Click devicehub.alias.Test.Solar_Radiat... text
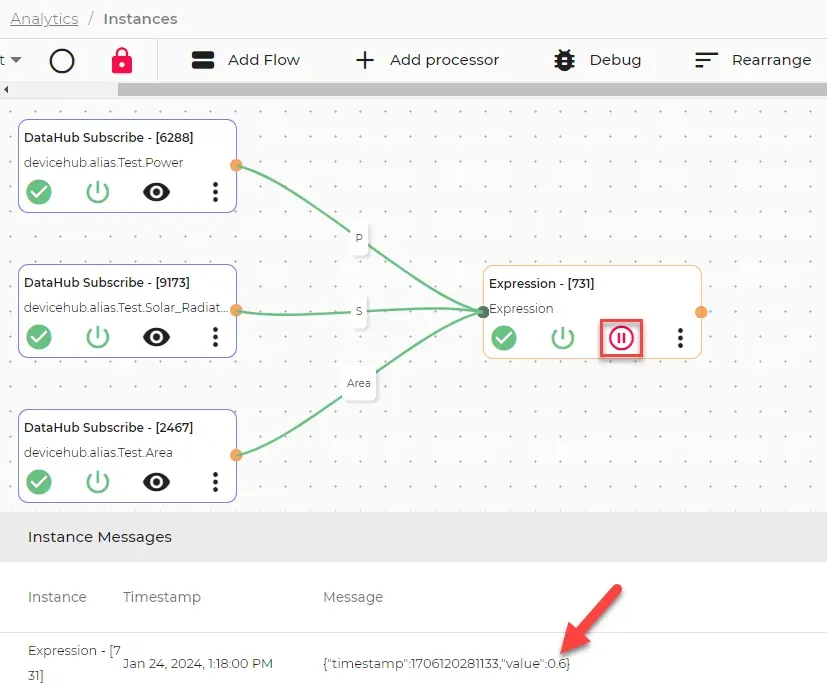Viewport: 827px width, 688px height. tap(126, 308)
